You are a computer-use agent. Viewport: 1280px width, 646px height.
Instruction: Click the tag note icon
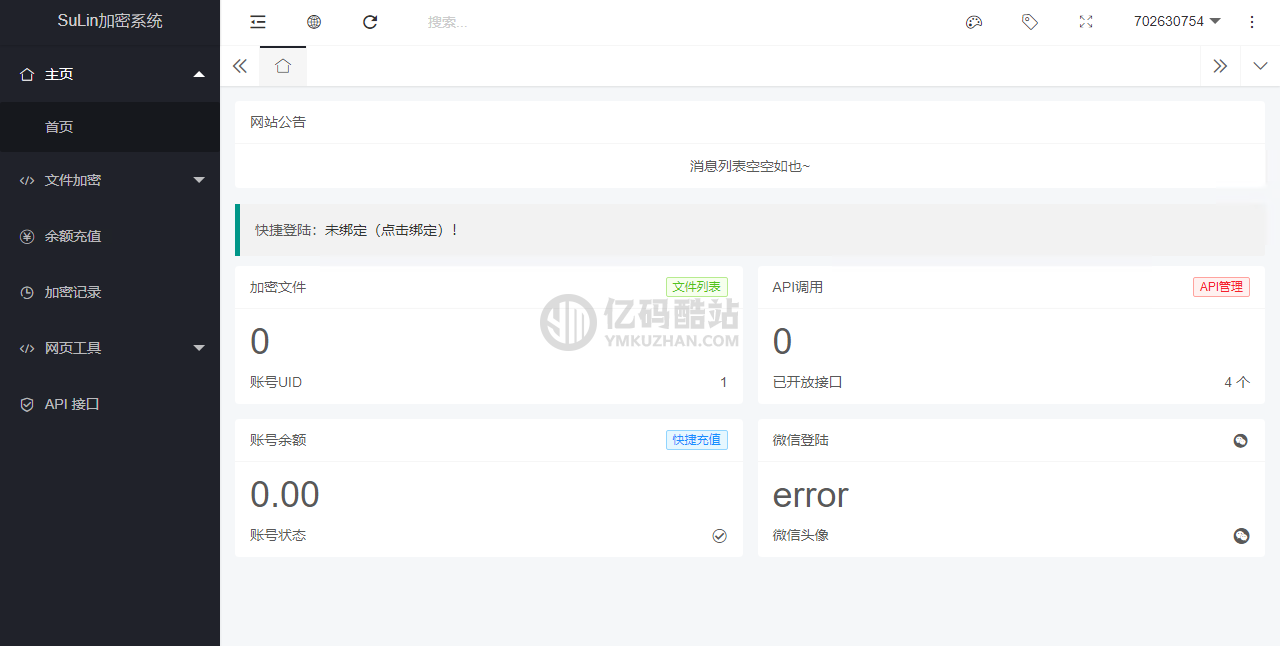tap(1030, 22)
